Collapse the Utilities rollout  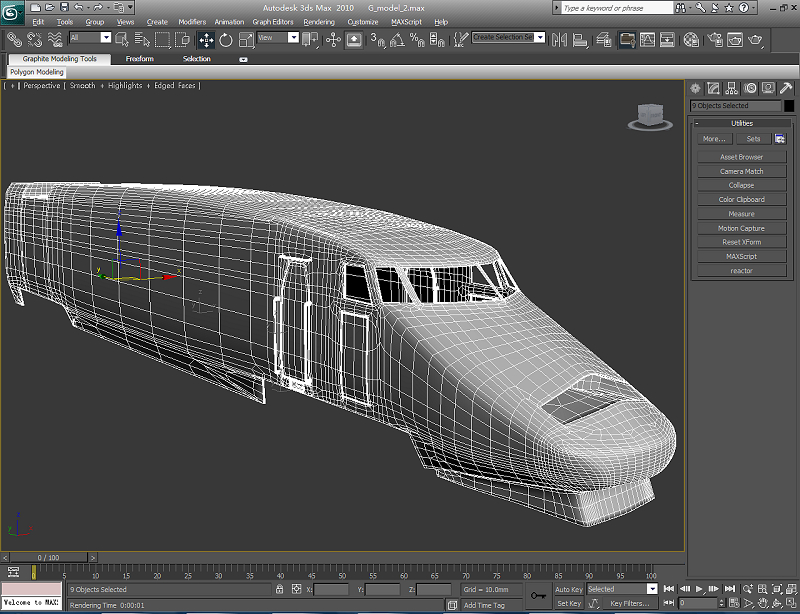point(741,123)
